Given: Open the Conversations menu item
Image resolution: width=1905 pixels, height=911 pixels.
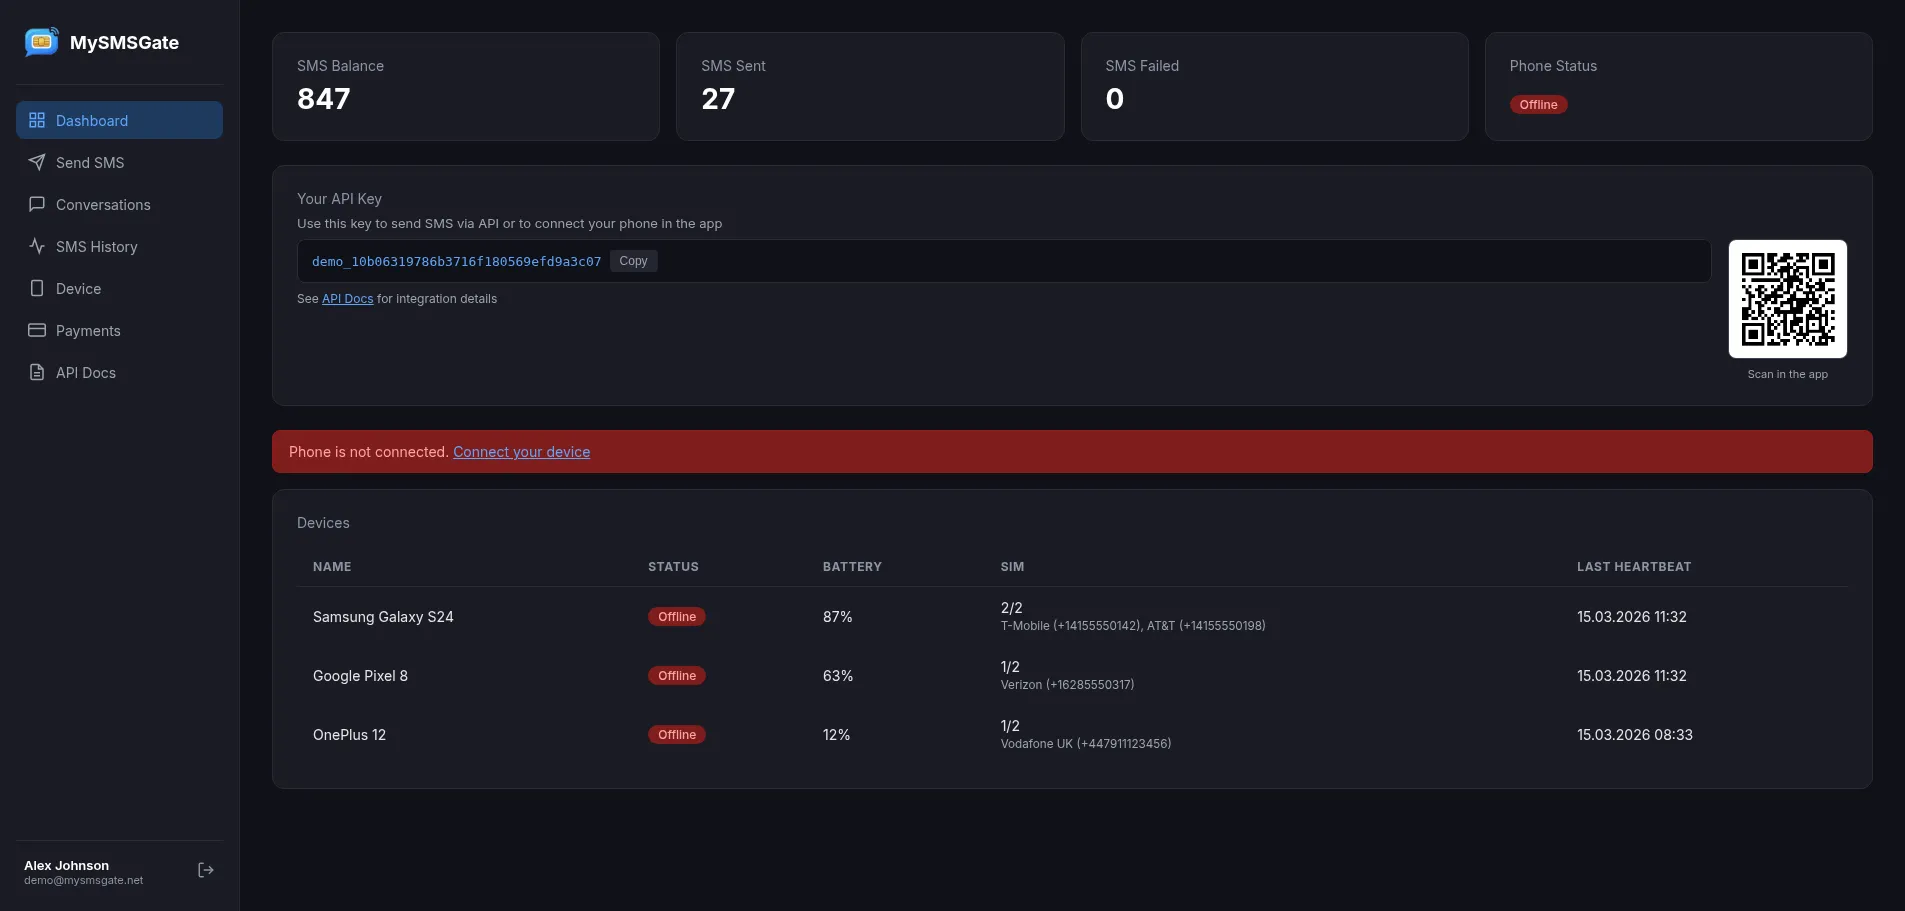Looking at the screenshot, I should (x=103, y=205).
